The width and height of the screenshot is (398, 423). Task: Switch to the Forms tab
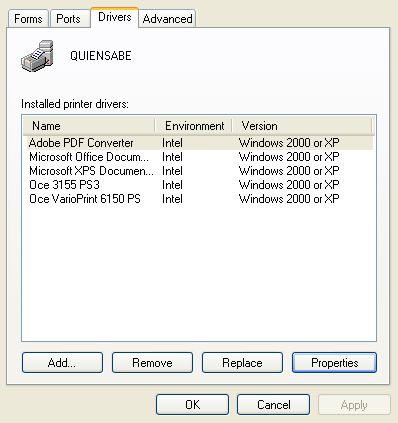coord(28,19)
